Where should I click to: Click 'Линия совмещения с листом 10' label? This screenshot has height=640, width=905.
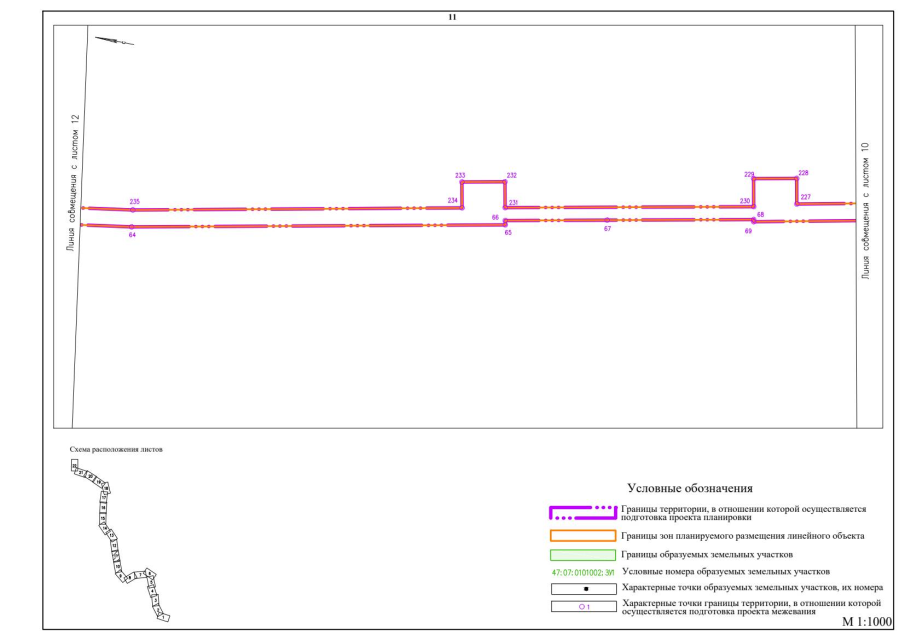point(866,211)
